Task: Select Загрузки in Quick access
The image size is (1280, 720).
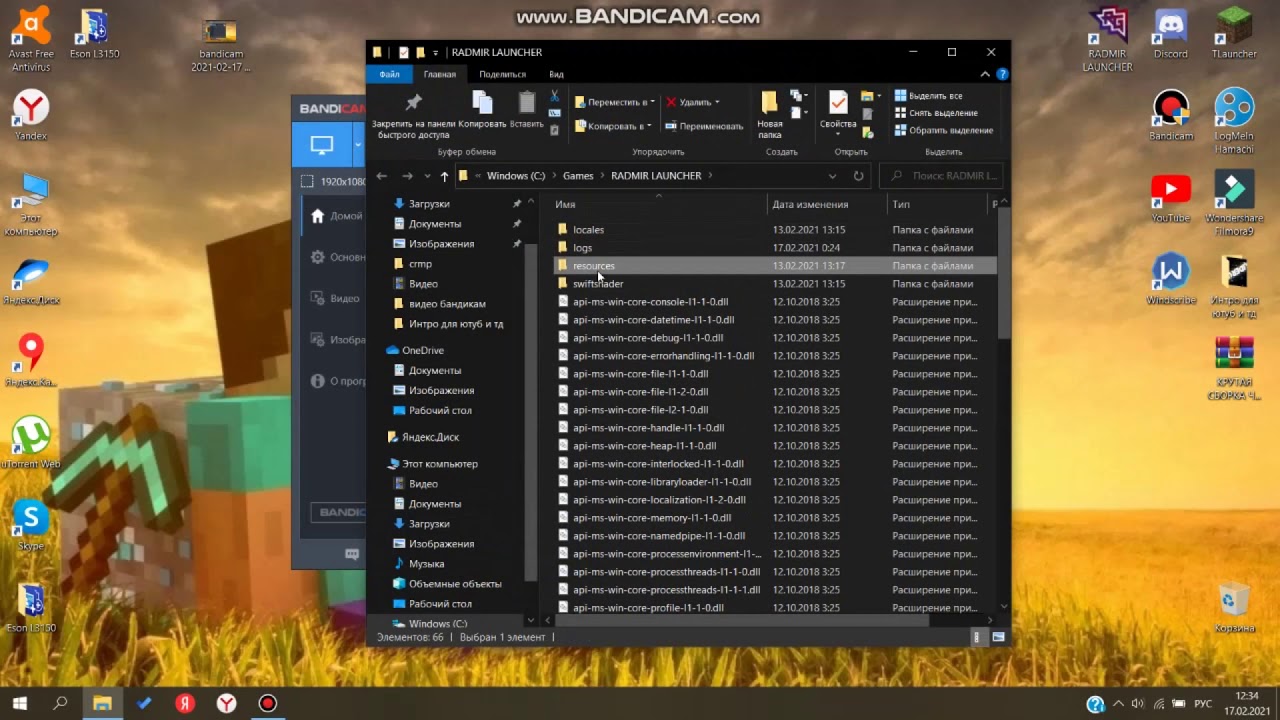Action: pyautogui.click(x=429, y=204)
